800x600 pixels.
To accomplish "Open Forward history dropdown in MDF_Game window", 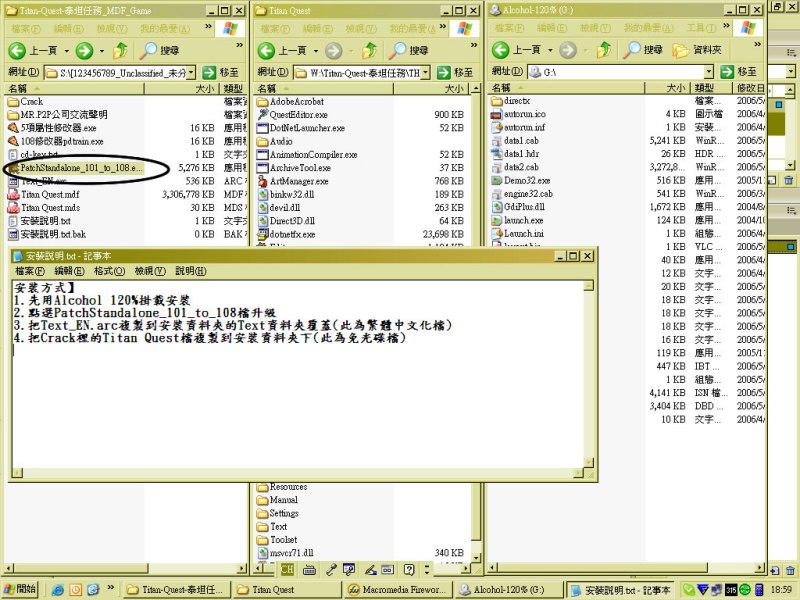I will click(102, 51).
